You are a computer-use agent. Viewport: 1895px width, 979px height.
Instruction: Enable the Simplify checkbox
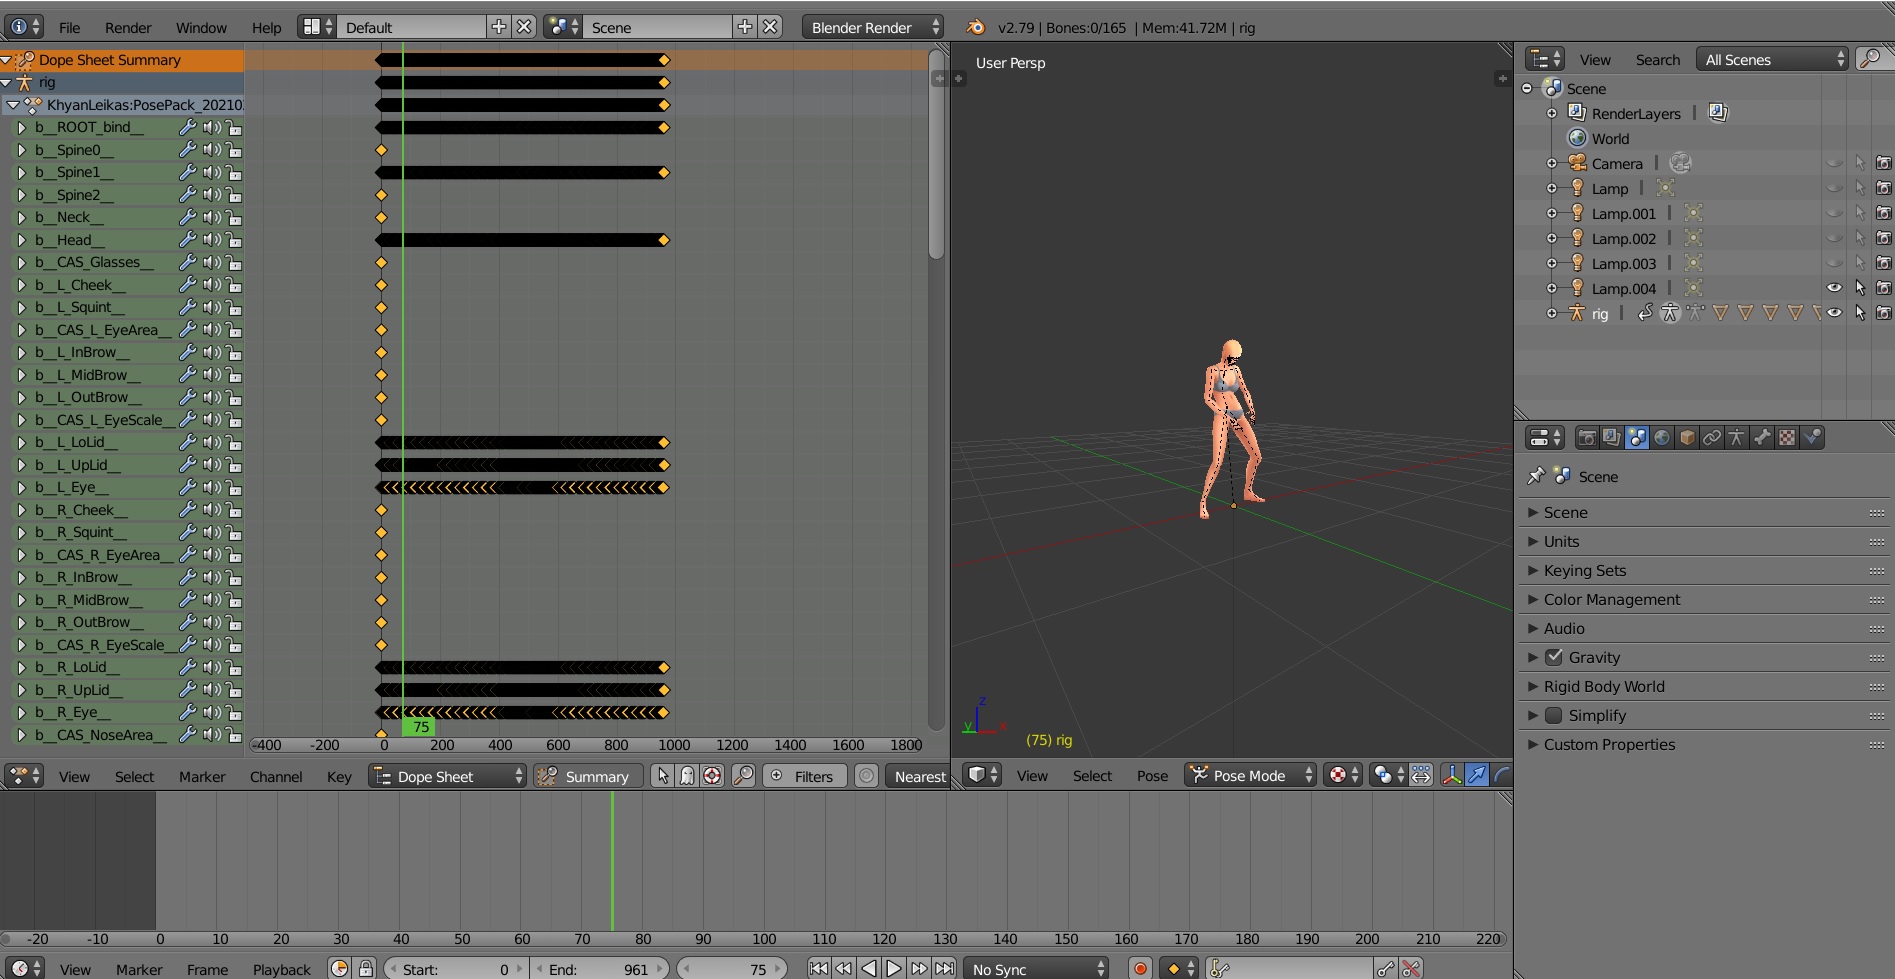click(x=1554, y=715)
